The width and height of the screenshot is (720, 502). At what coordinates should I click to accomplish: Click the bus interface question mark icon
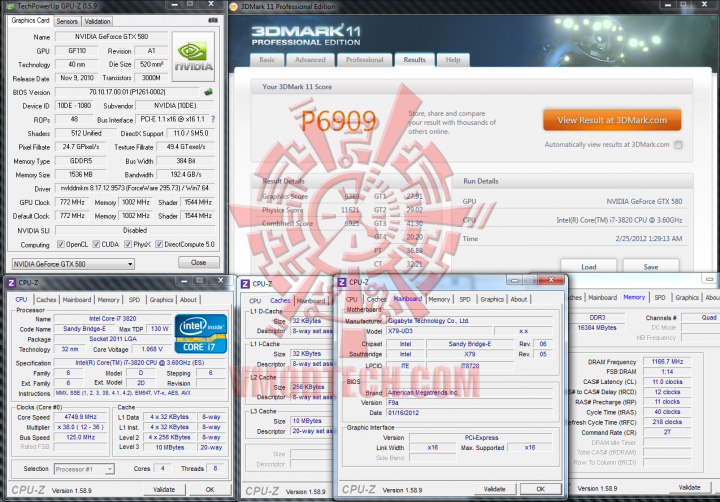click(x=213, y=119)
